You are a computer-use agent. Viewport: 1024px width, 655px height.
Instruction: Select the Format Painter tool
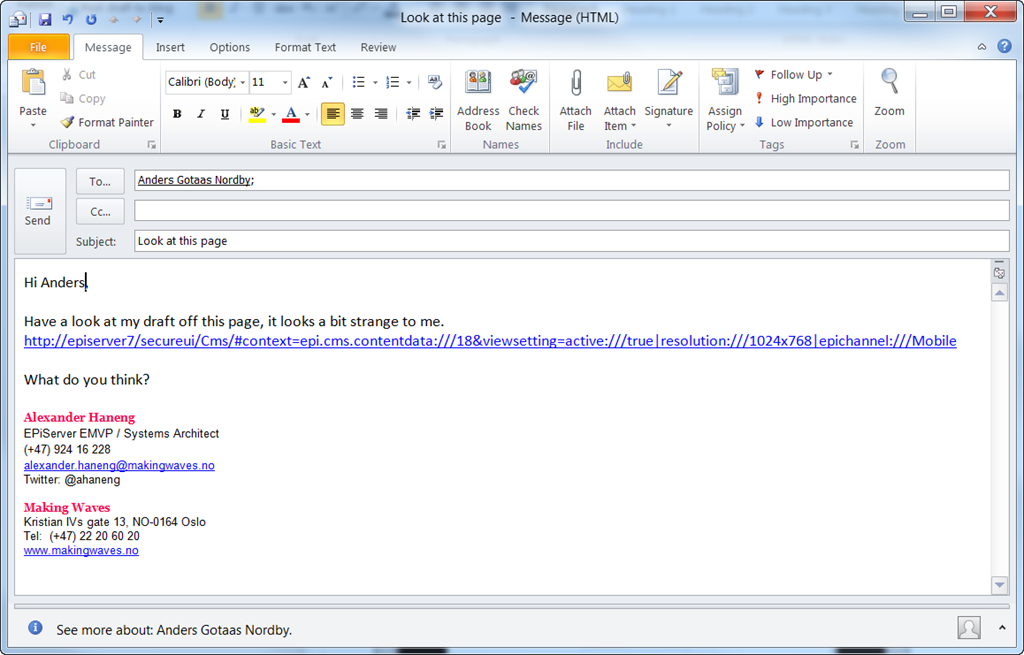107,122
